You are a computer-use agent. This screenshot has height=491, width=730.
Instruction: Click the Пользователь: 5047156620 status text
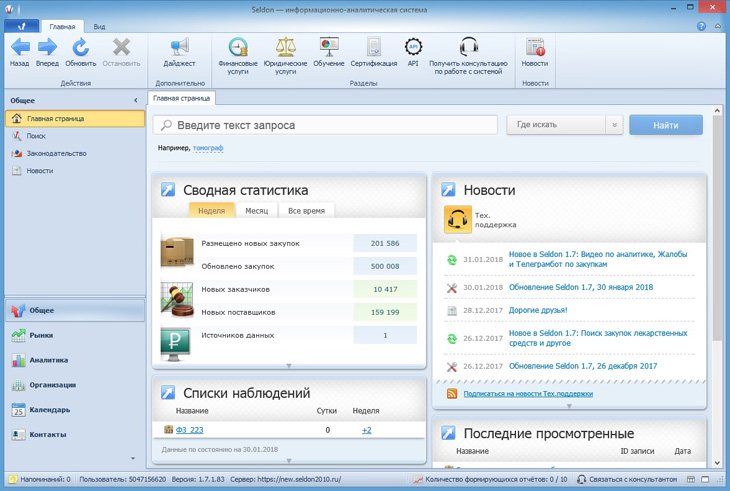[122, 479]
